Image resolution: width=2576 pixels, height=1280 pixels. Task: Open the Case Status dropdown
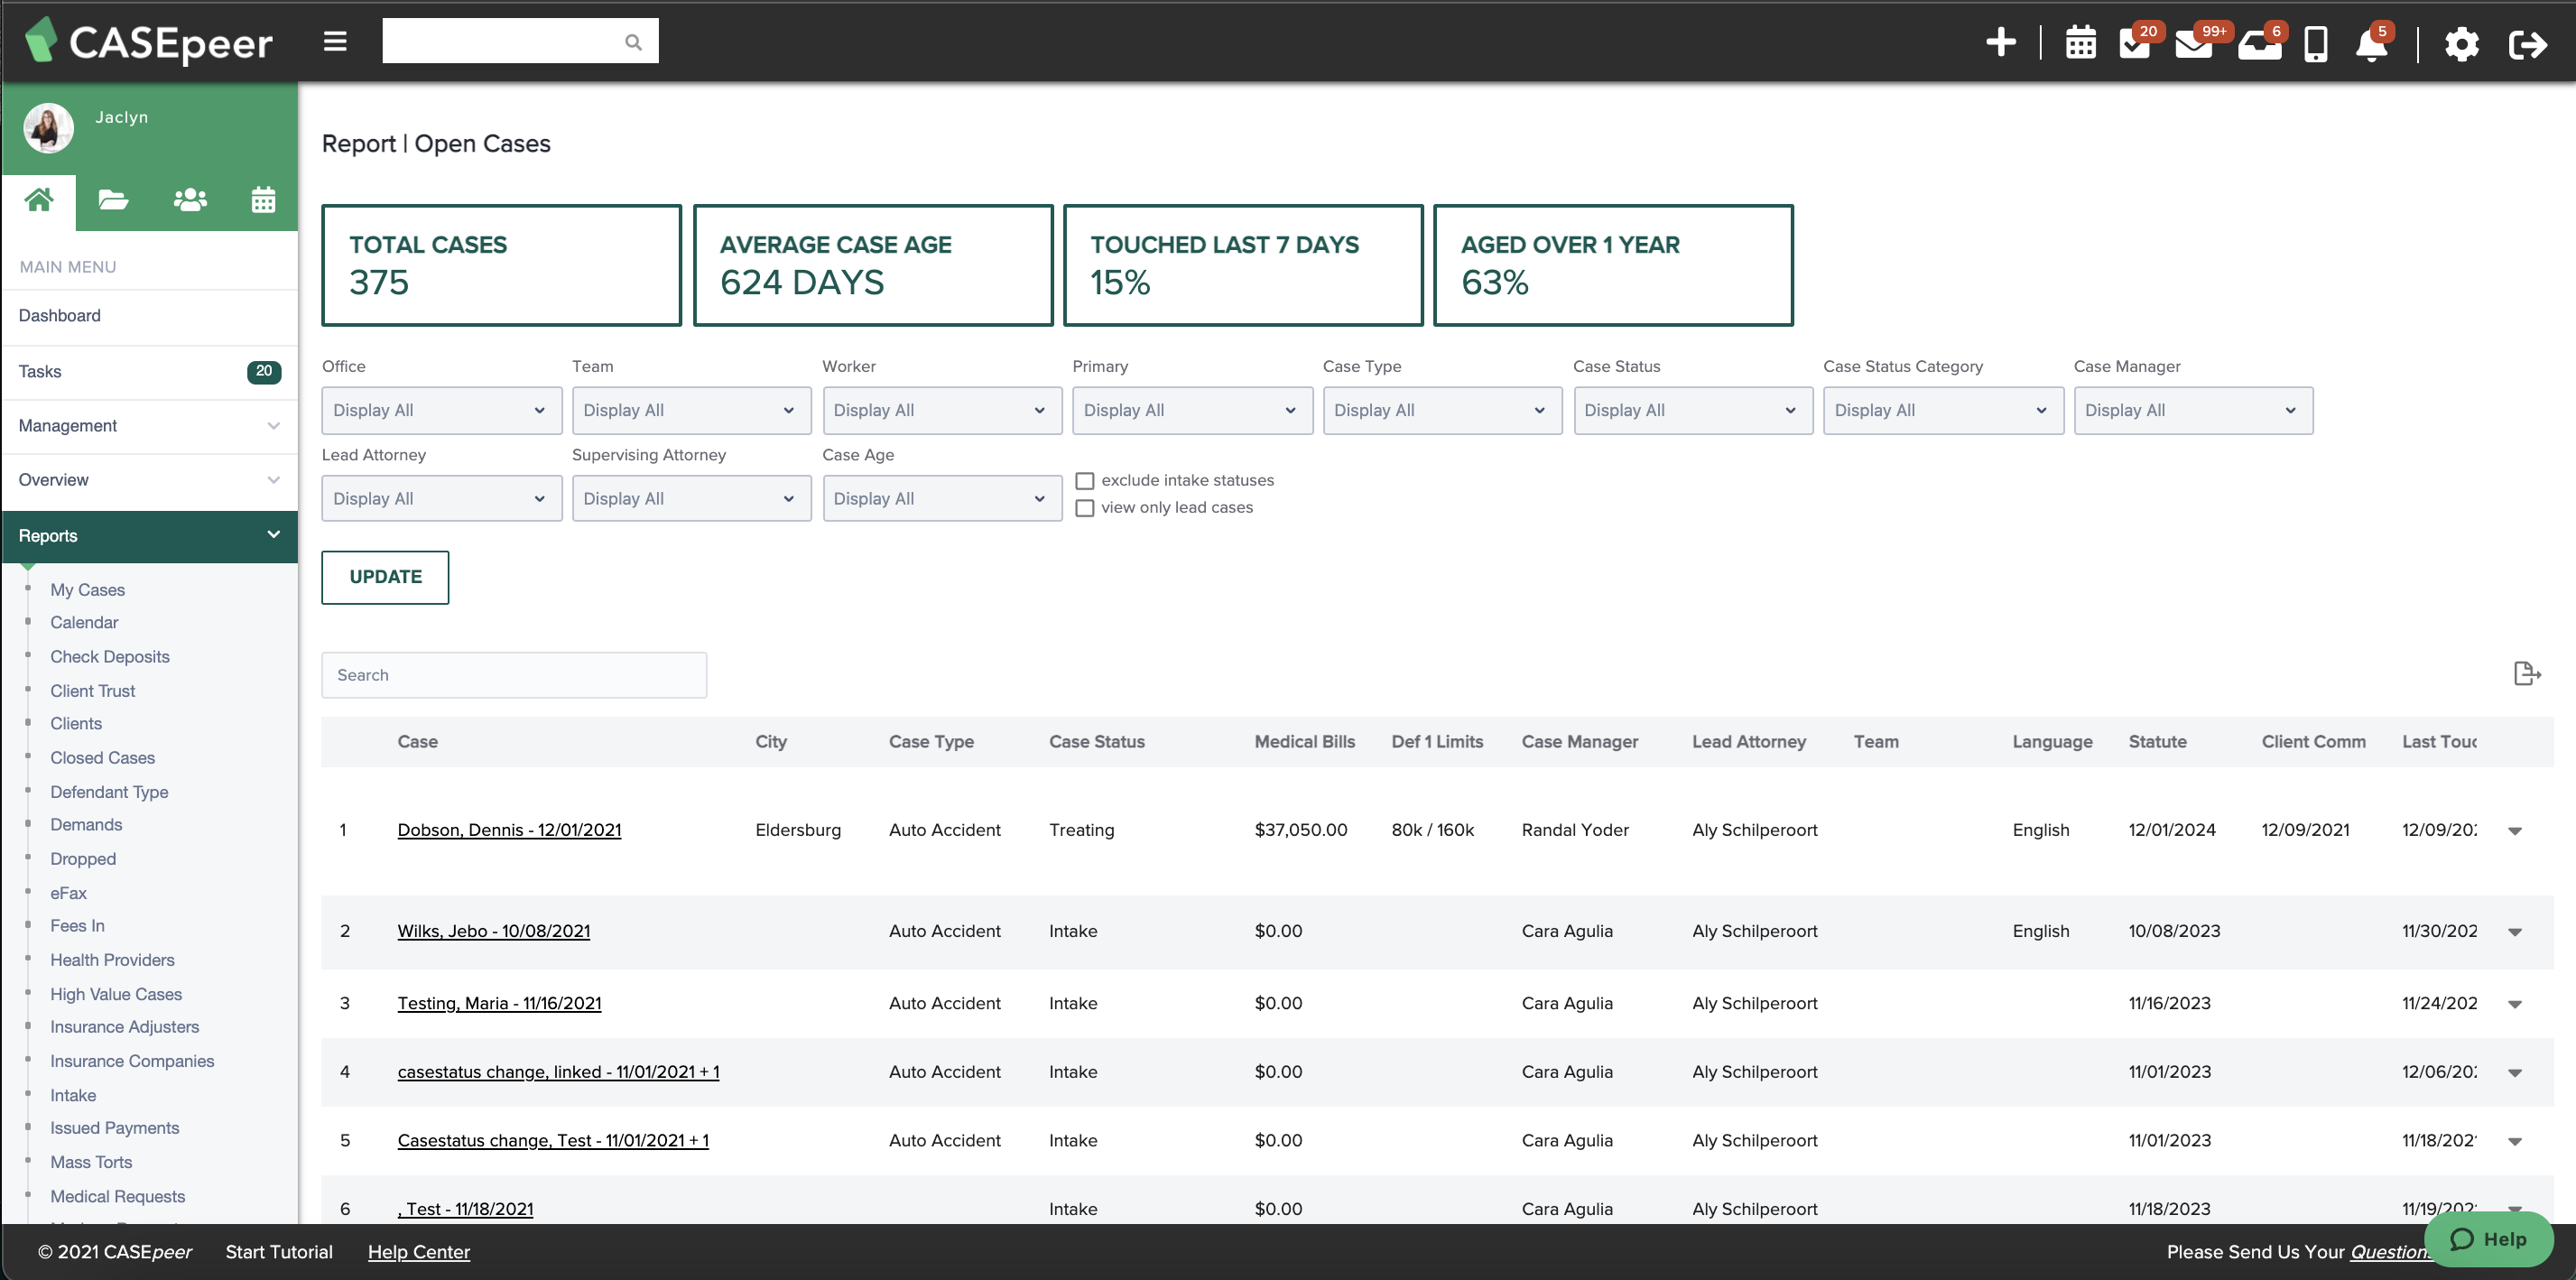point(1693,410)
